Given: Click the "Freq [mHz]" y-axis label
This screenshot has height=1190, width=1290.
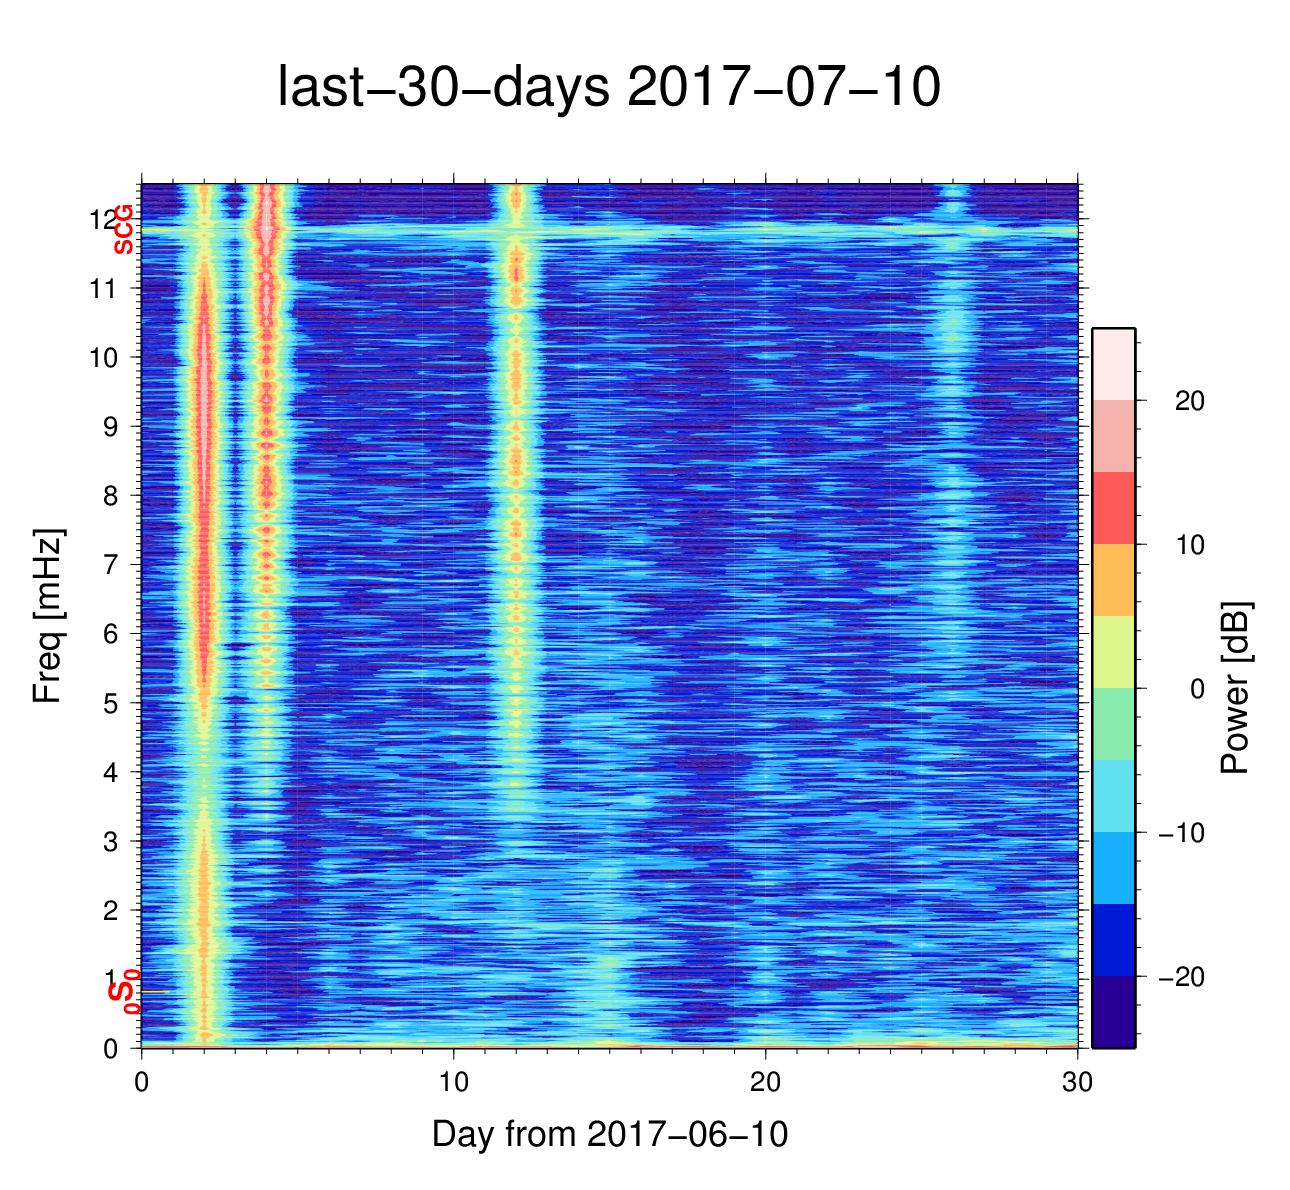Looking at the screenshot, I should (x=48, y=616).
